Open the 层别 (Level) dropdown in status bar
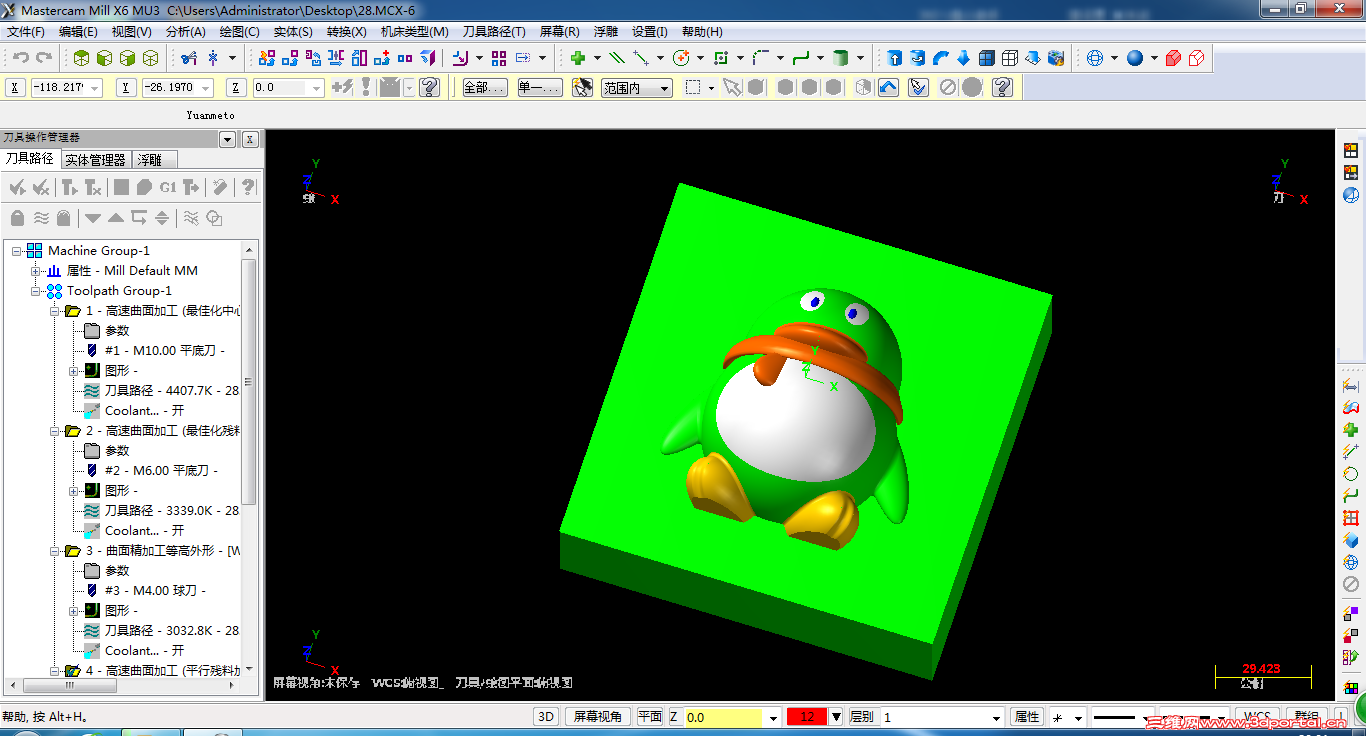Image resolution: width=1366 pixels, height=736 pixels. (x=997, y=716)
